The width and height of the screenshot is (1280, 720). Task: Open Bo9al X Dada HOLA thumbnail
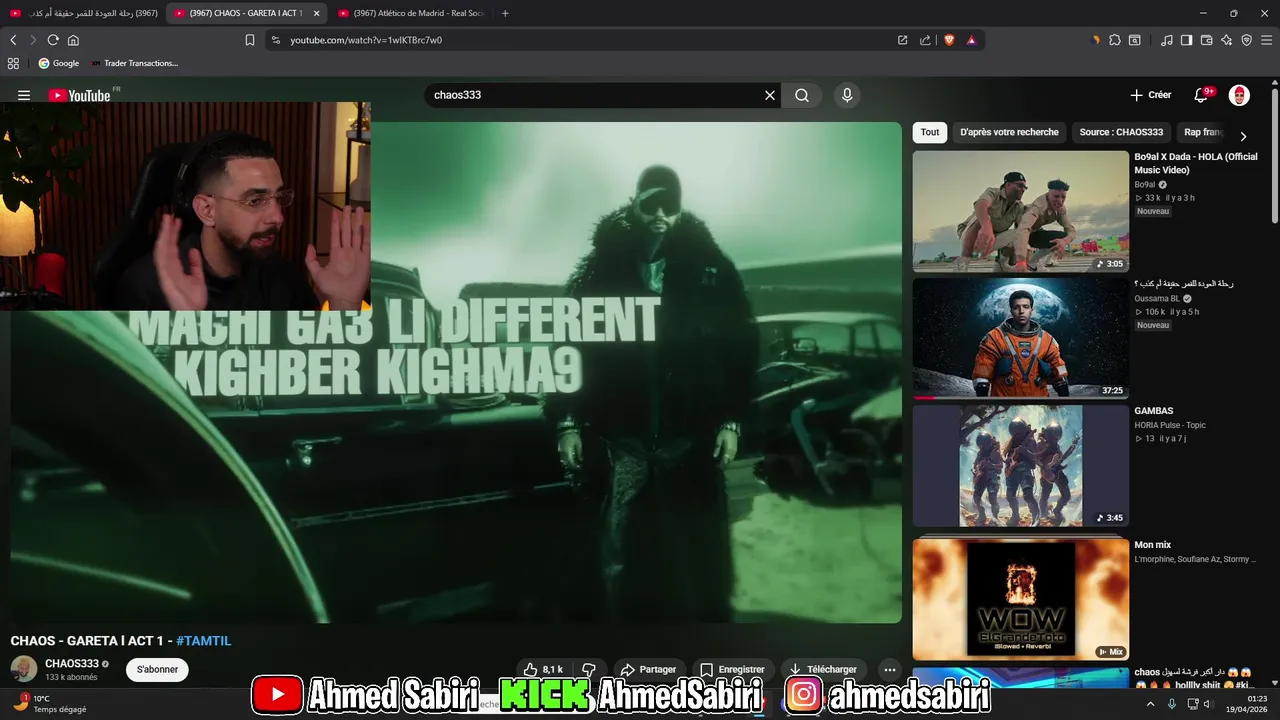(x=1020, y=211)
